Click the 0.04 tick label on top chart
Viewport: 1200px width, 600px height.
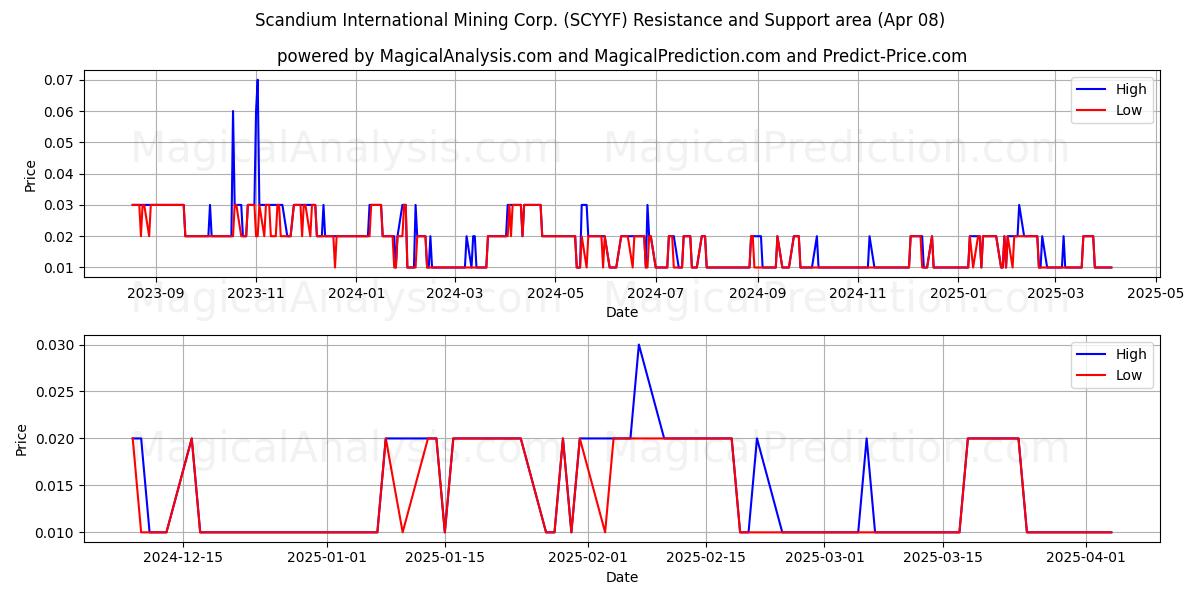(x=61, y=174)
